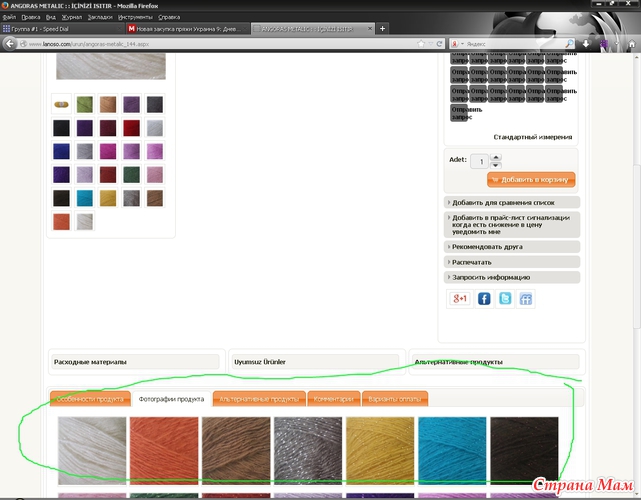Open the Журнал menu
The width and height of the screenshot is (641, 500).
click(72, 17)
